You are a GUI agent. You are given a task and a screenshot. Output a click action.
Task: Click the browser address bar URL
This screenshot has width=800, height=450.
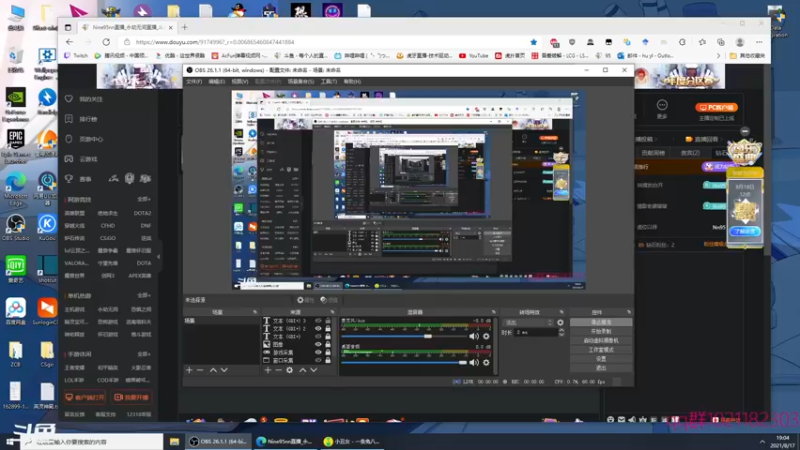(215, 42)
